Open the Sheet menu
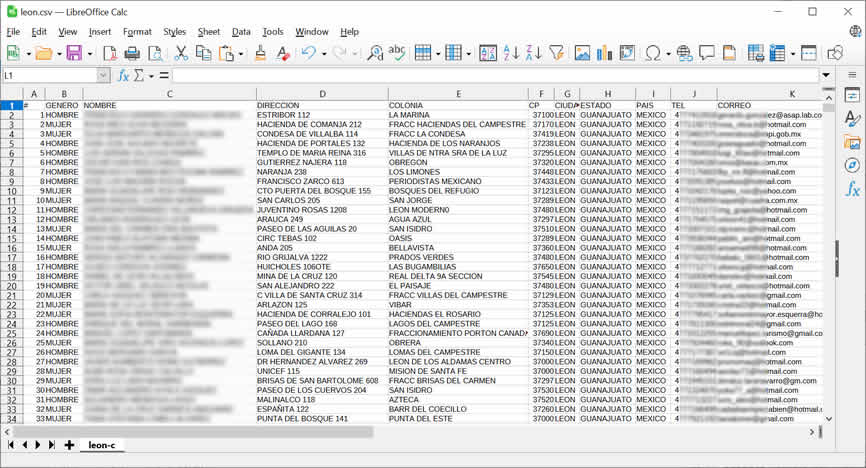The width and height of the screenshot is (866, 468). point(209,32)
